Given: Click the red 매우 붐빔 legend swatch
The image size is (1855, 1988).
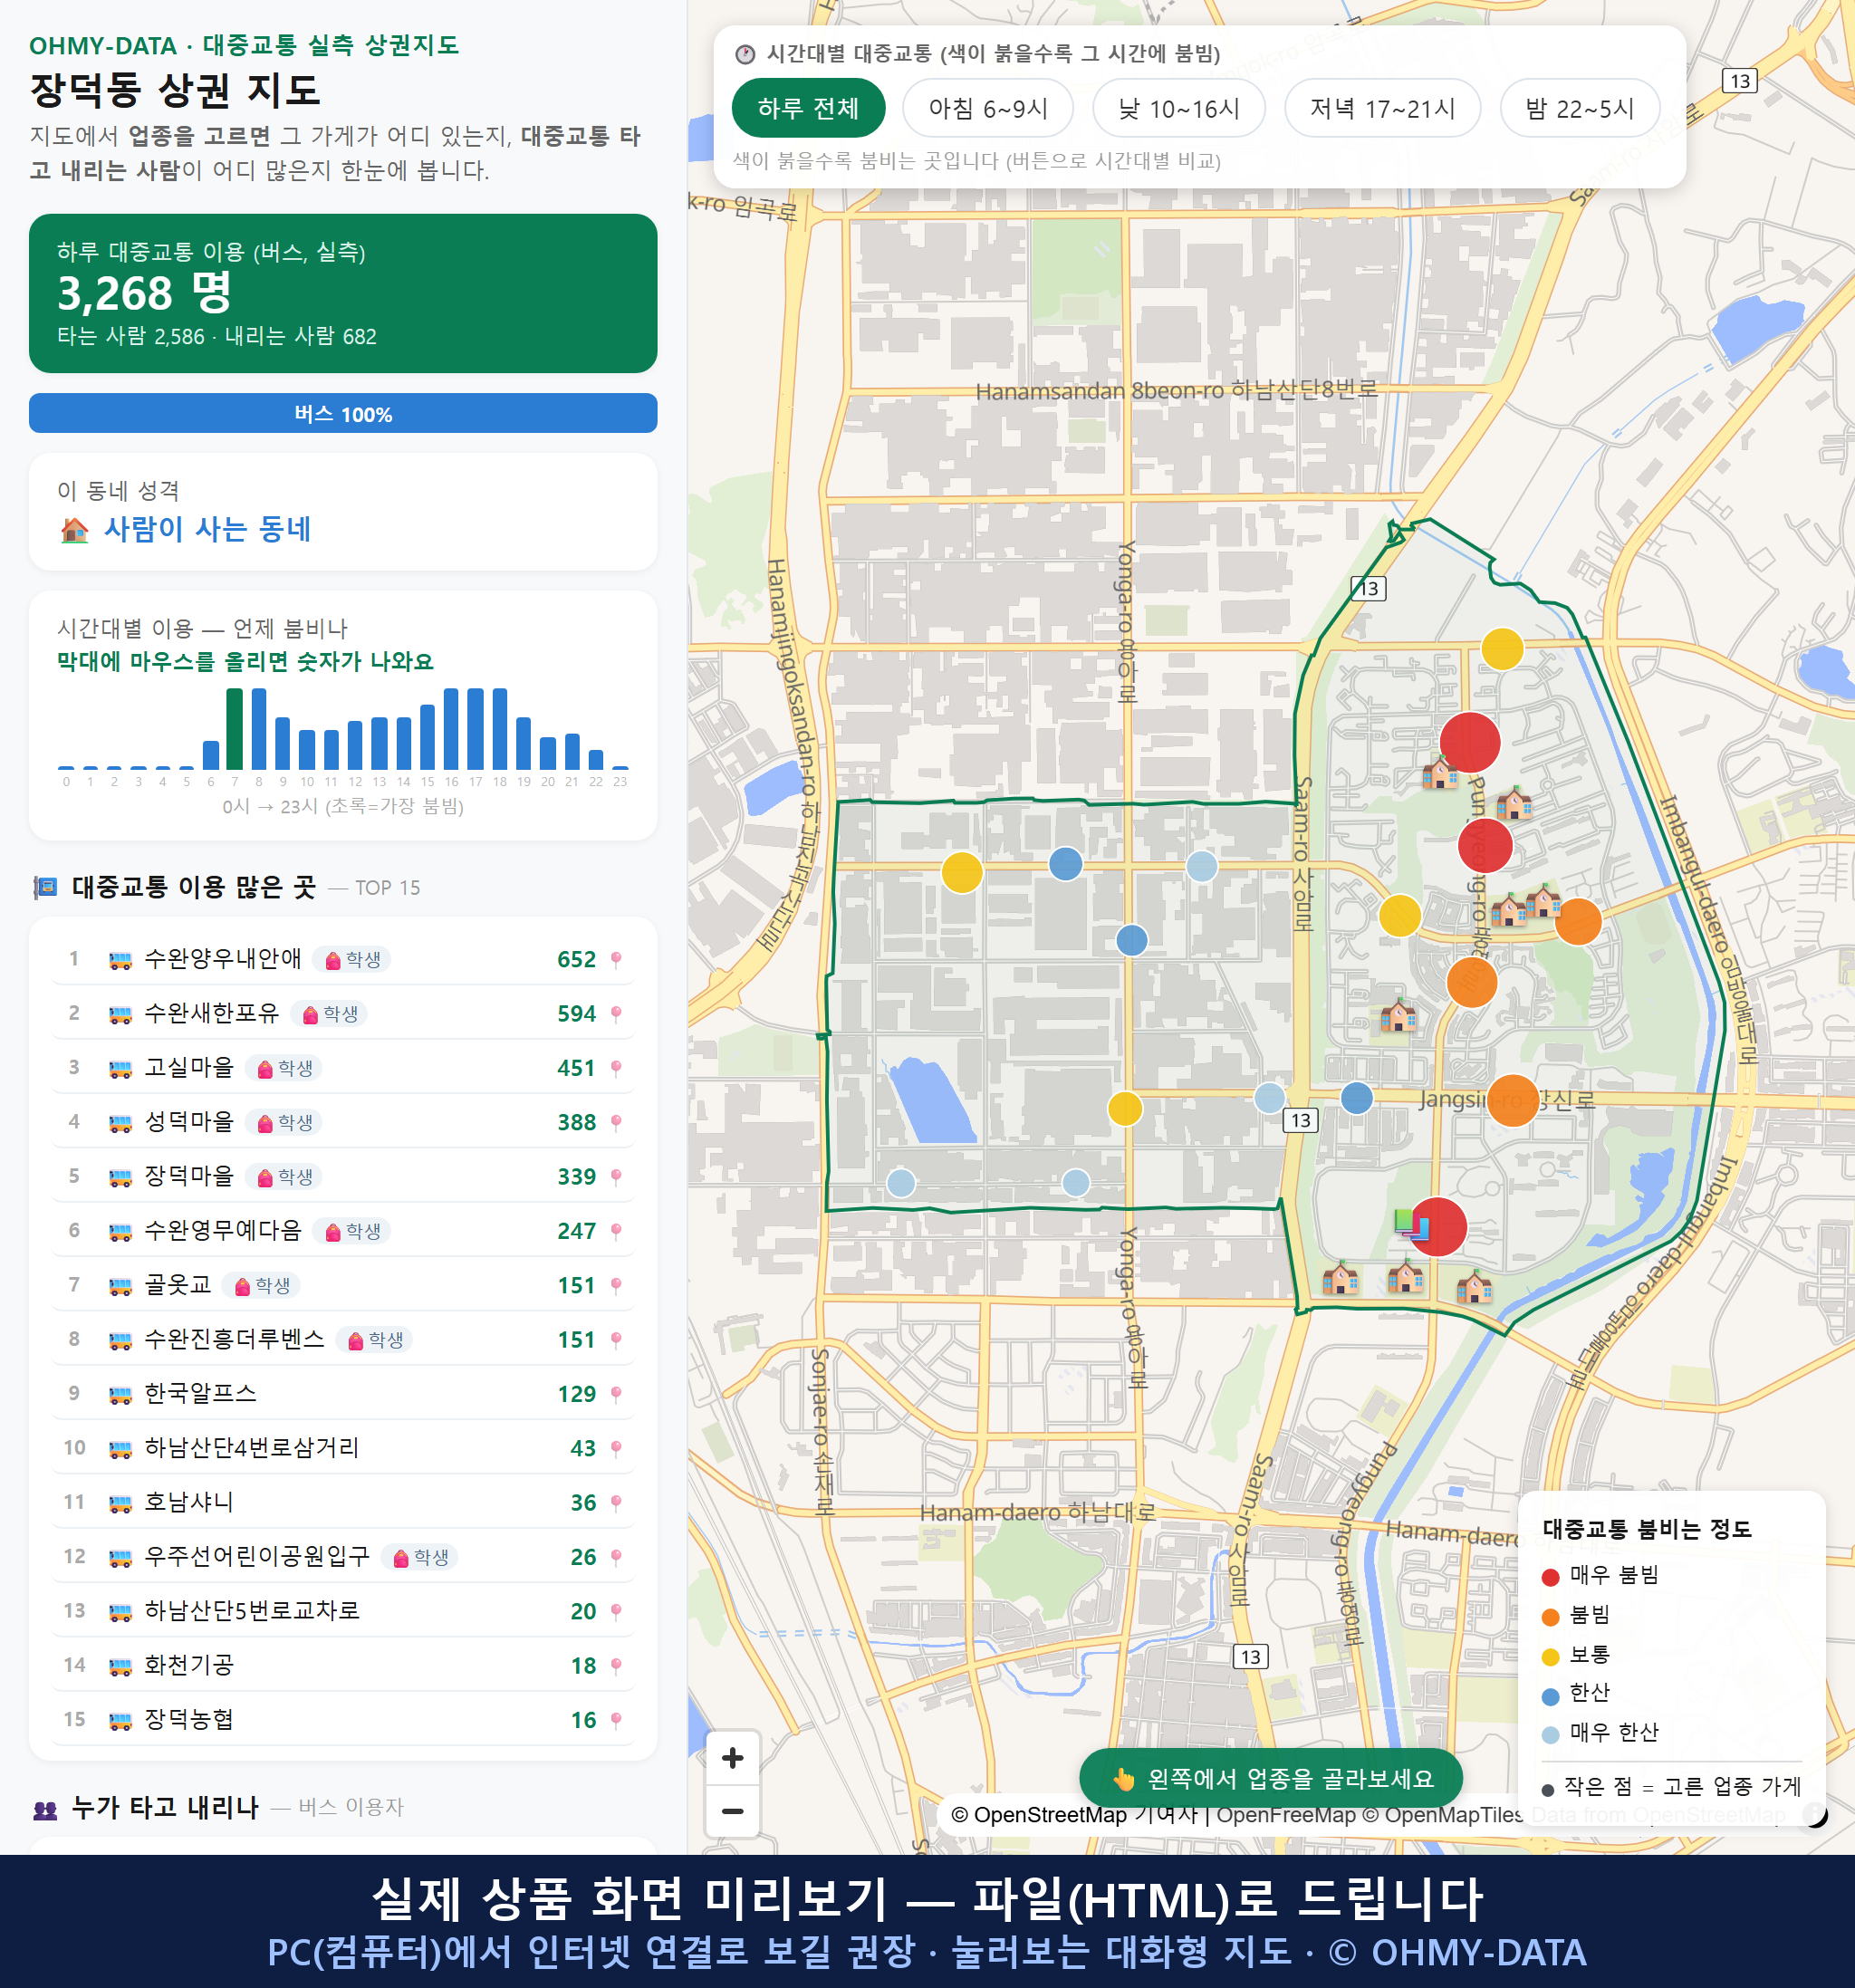Looking at the screenshot, I should (x=1550, y=1577).
